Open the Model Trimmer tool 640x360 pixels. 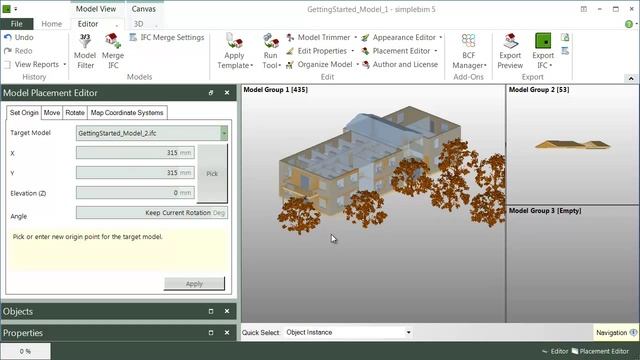pyautogui.click(x=319, y=37)
